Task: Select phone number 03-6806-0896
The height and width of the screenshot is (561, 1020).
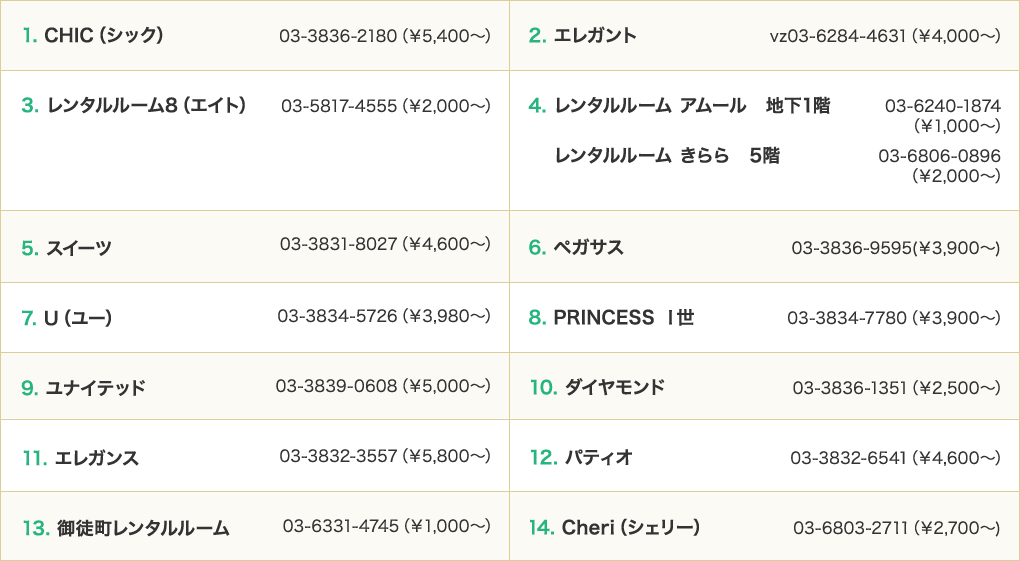Action: [939, 156]
